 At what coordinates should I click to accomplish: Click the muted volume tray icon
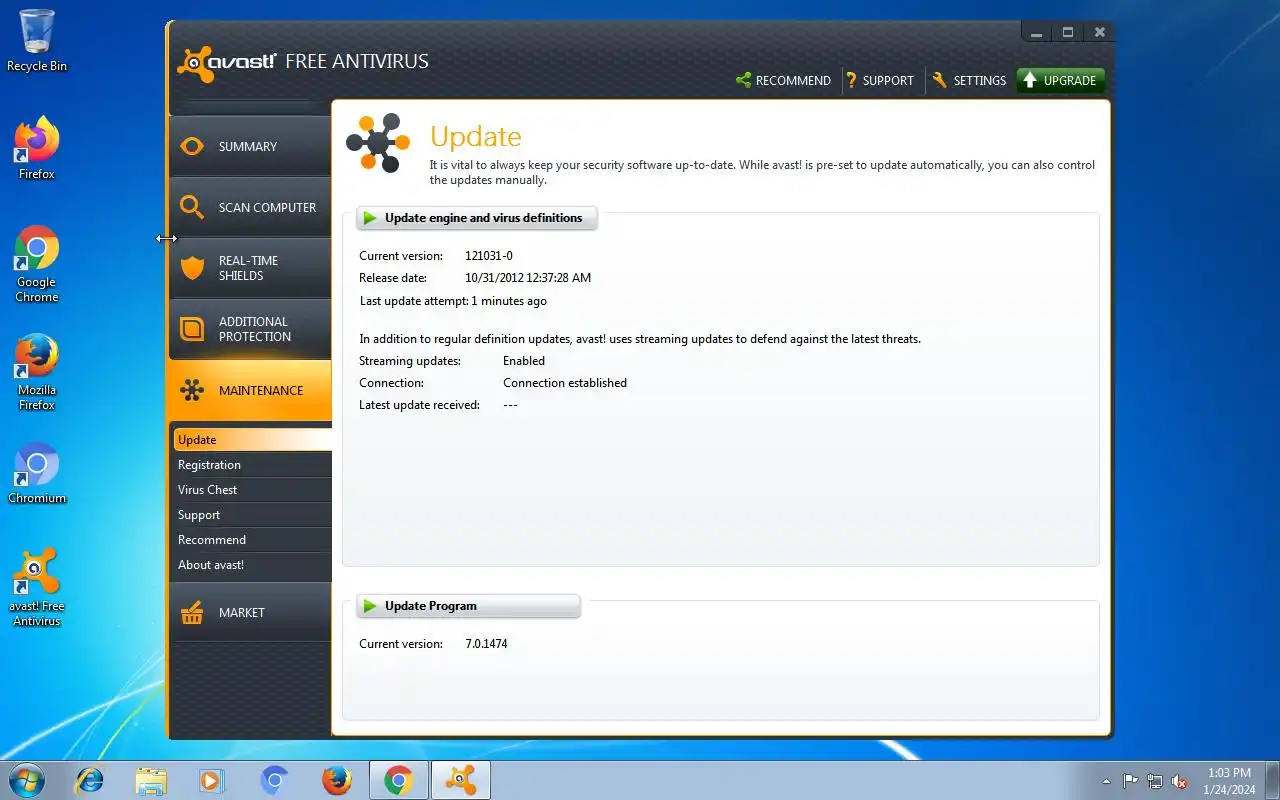pos(1180,781)
